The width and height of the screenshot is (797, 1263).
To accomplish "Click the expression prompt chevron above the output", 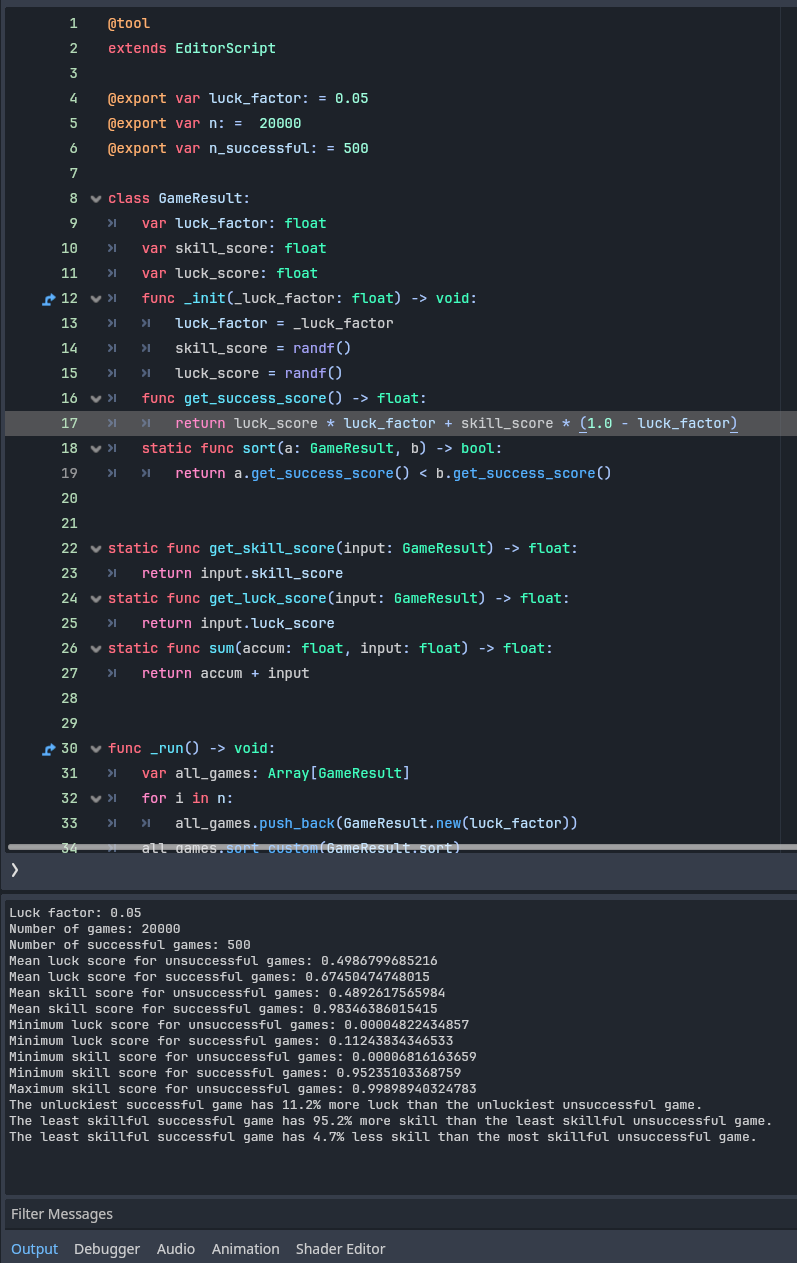I will click(14, 870).
